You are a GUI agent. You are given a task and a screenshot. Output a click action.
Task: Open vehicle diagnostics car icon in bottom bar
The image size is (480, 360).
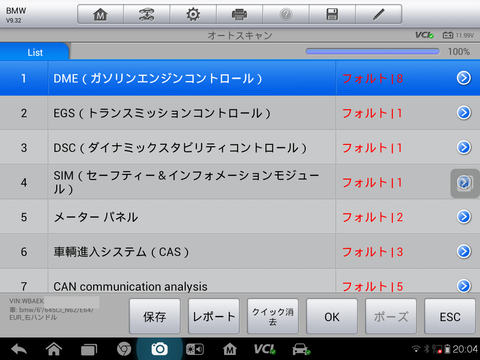[x=301, y=349]
